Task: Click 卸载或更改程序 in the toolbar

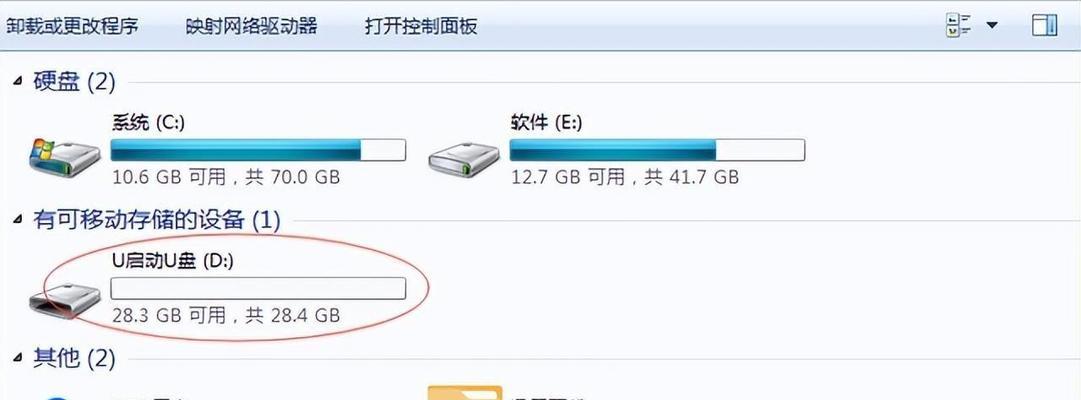Action: (72, 26)
